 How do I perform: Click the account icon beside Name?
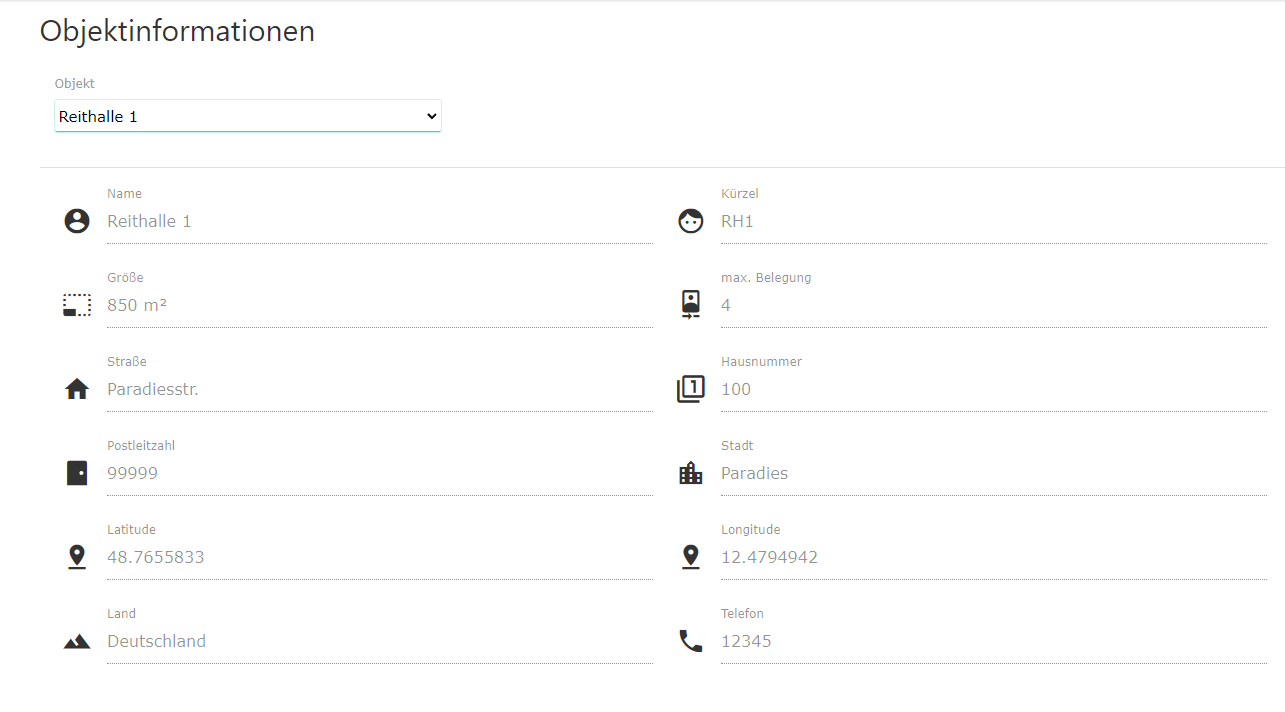77,221
